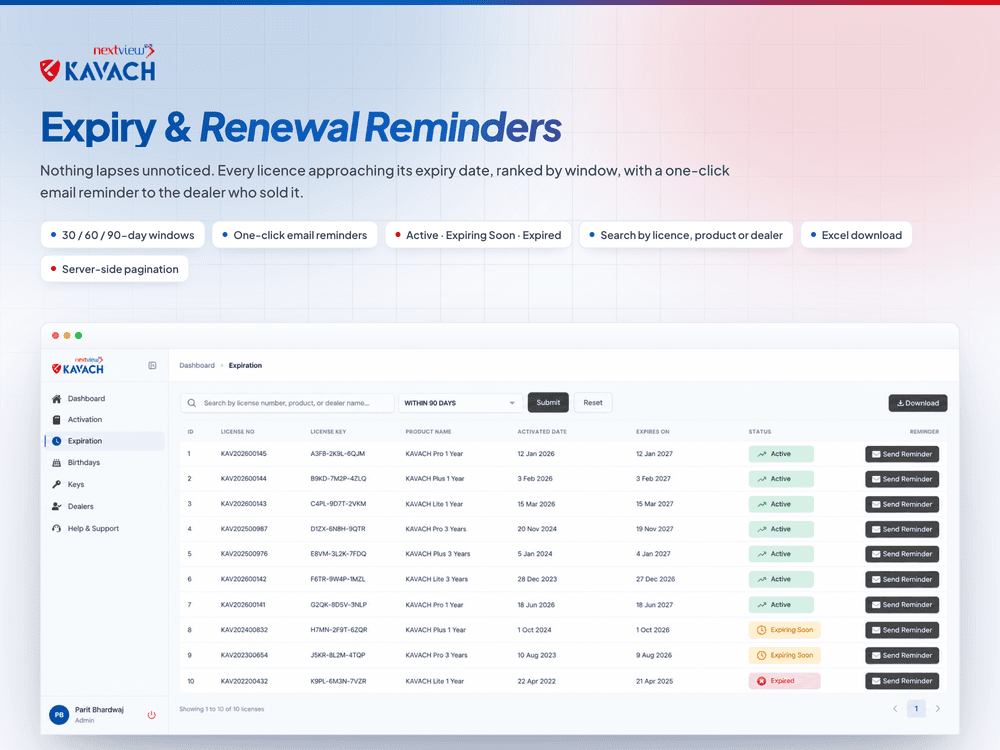Click the Dealers people icon
1000x750 pixels.
pyautogui.click(x=56, y=506)
